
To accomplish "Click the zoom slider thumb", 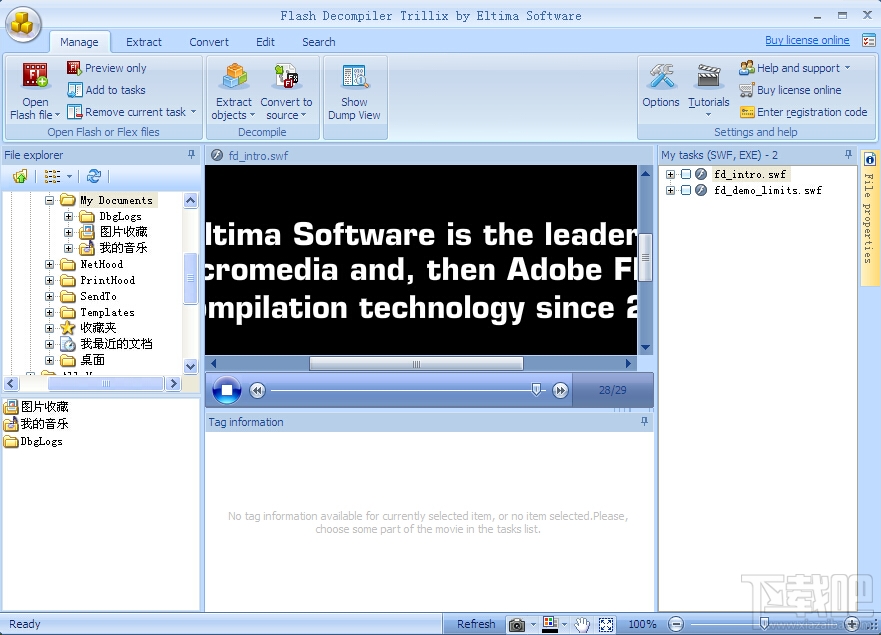I will click(764, 623).
